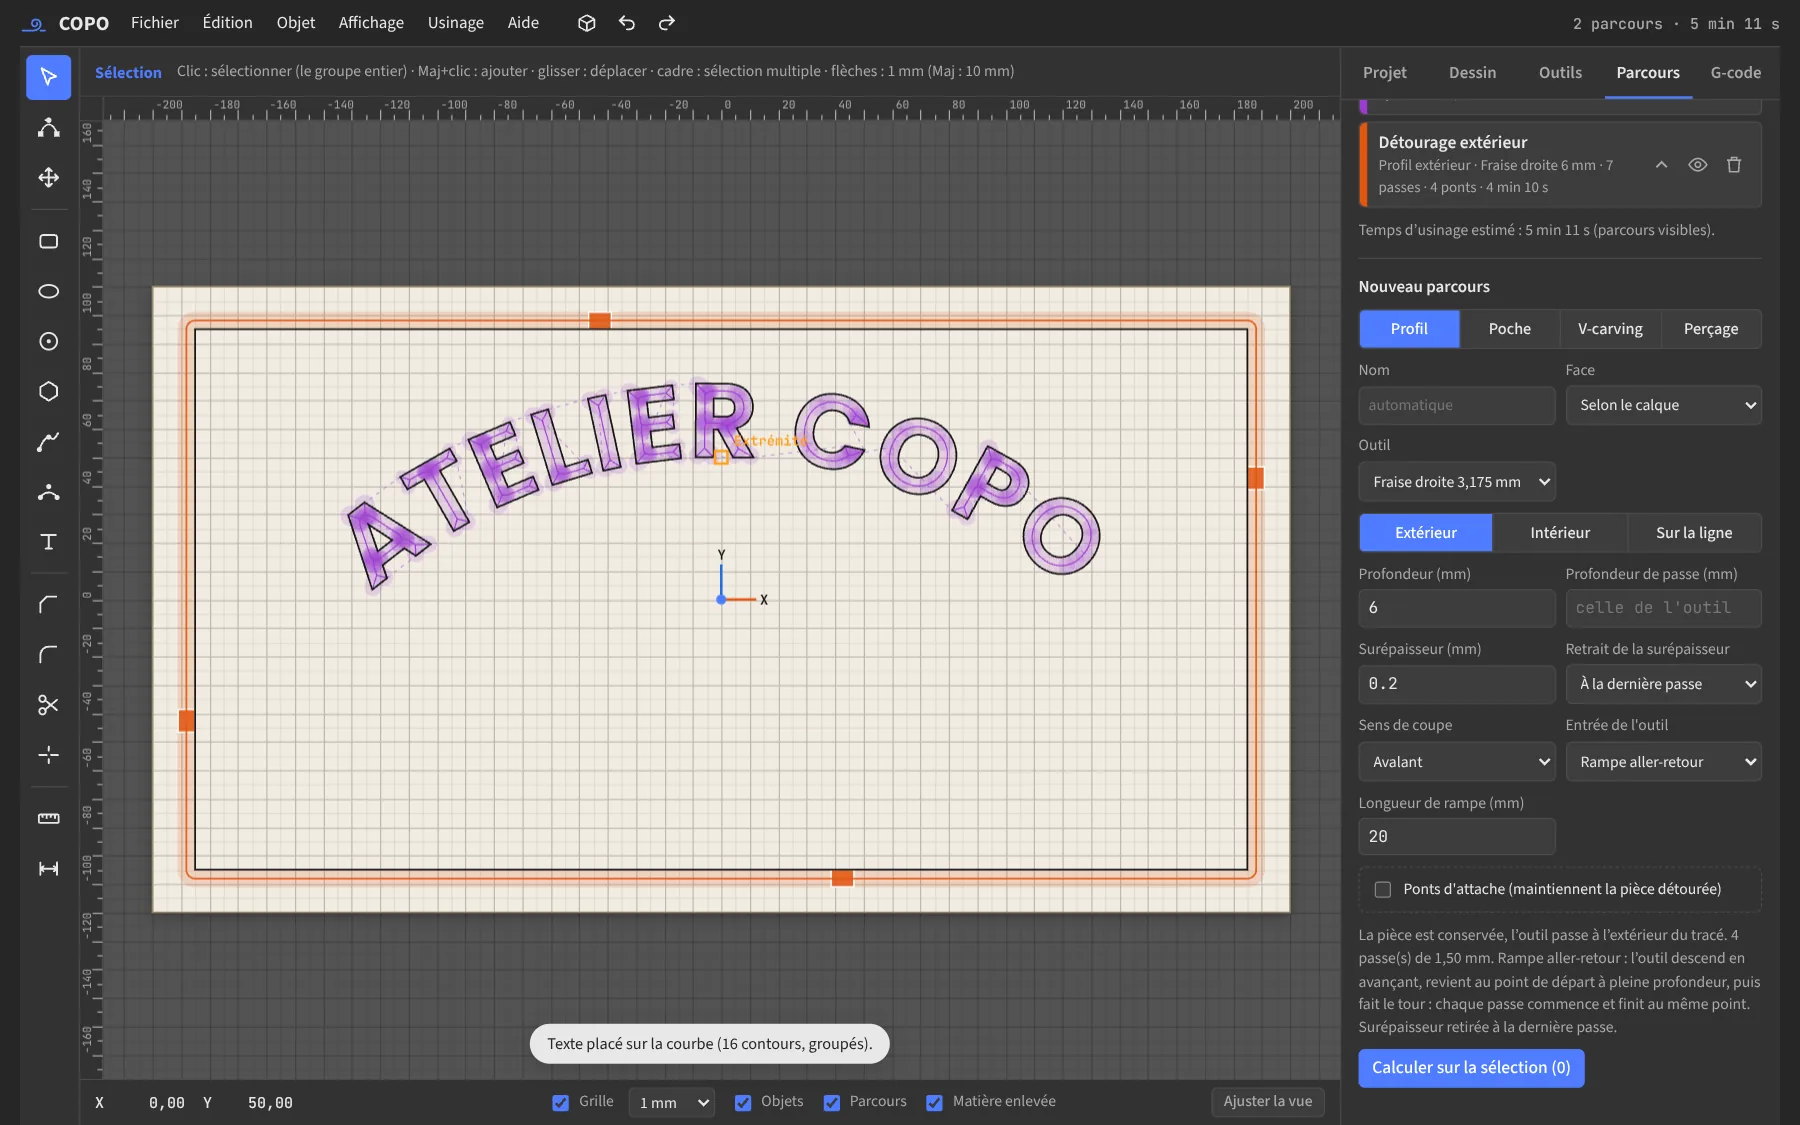Open Entrée de l'outil dropdown
This screenshot has width=1800, height=1125.
pyautogui.click(x=1663, y=762)
